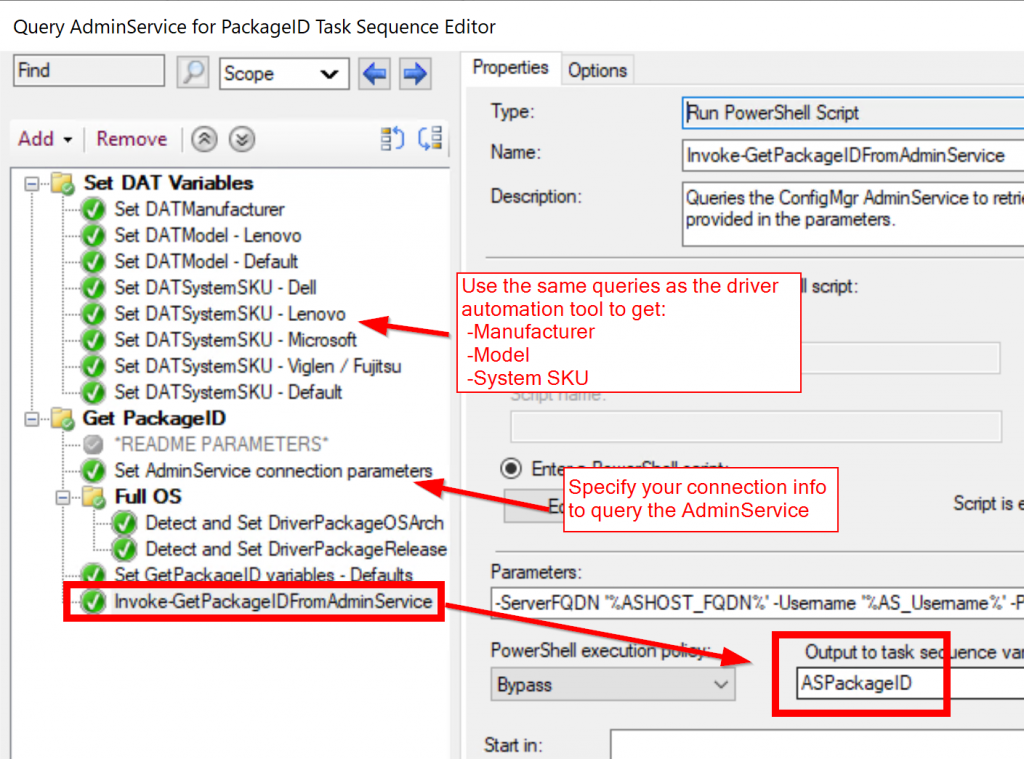Click the collapse all up-chevron icon

pyautogui.click(x=204, y=140)
